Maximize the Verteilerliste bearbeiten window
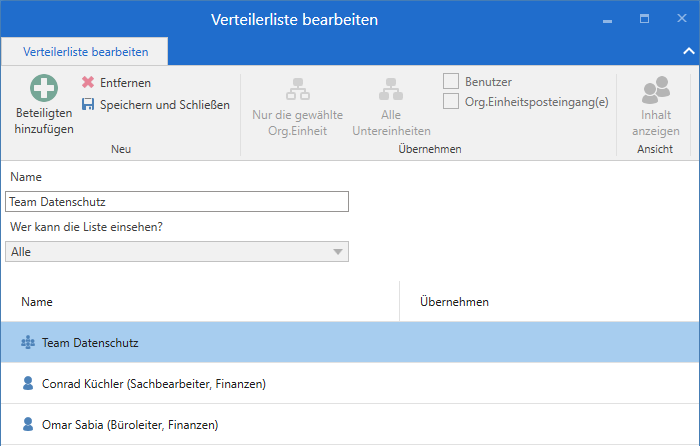This screenshot has height=446, width=700. coord(644,19)
